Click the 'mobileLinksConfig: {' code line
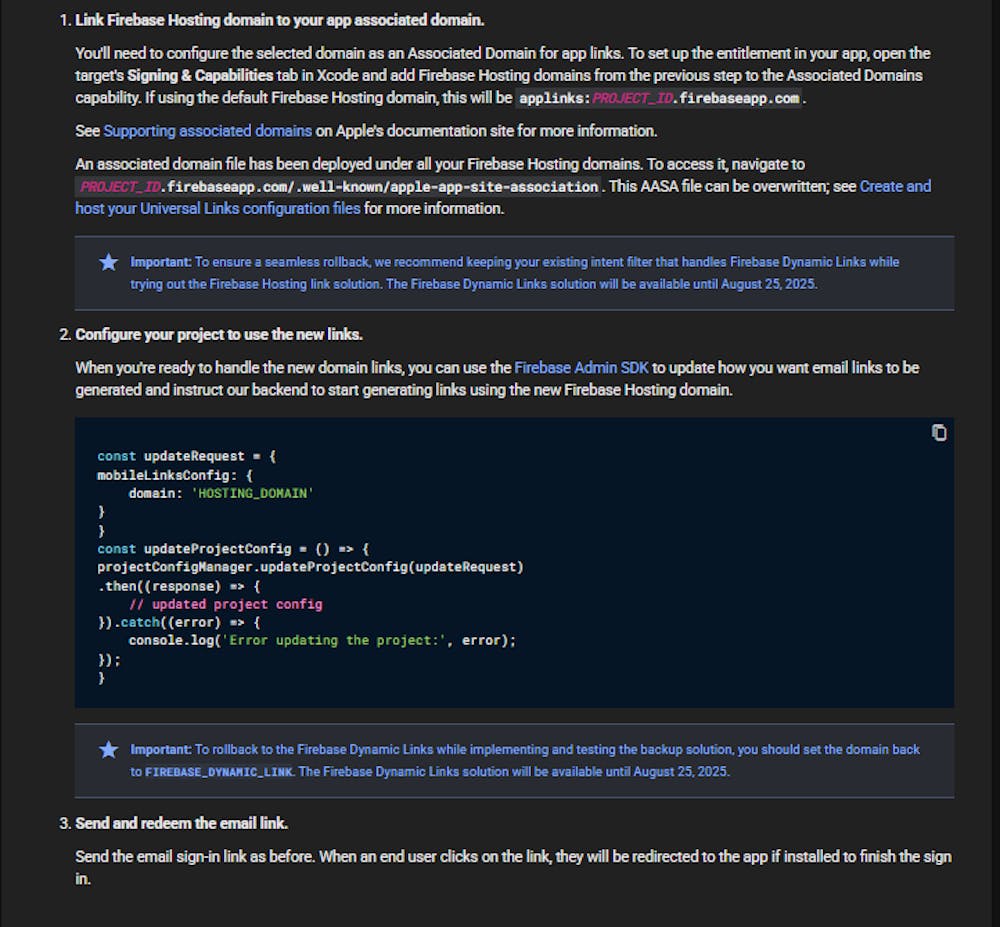 175,475
